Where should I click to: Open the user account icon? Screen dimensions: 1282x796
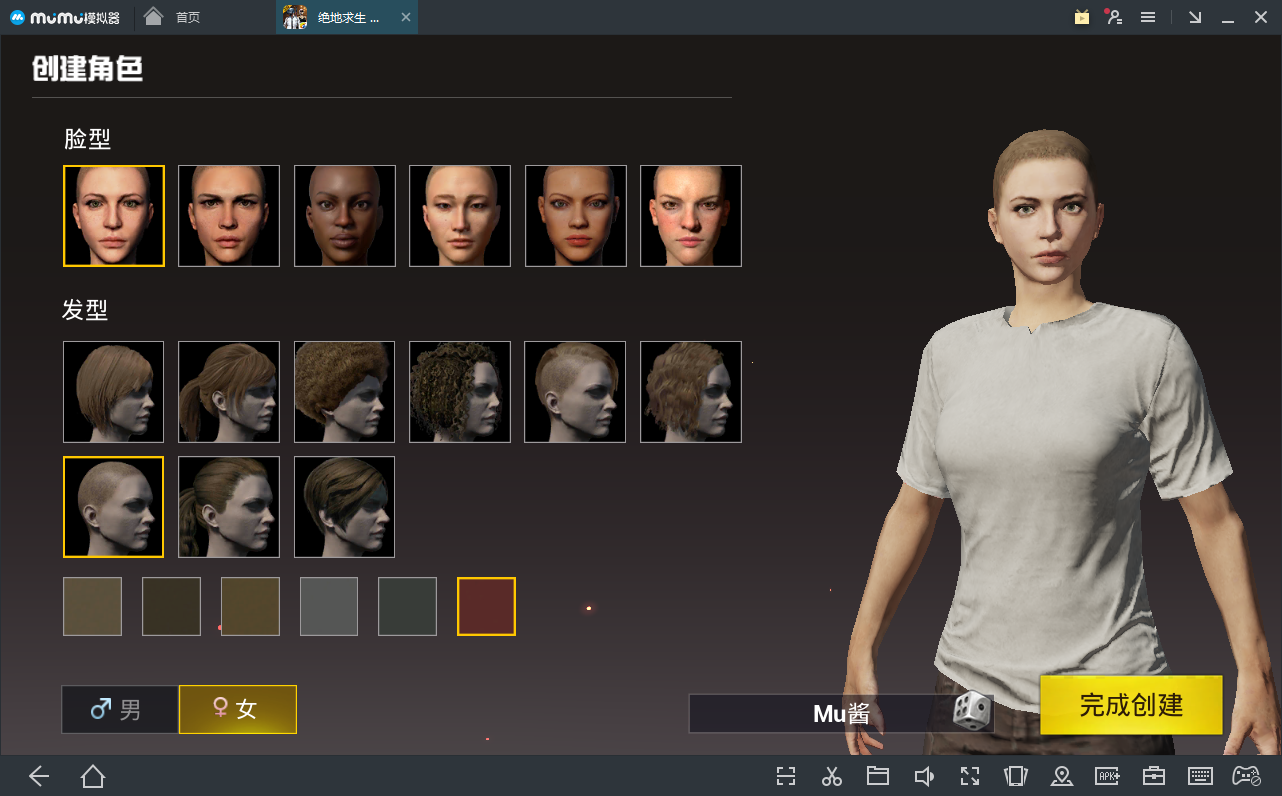point(1114,17)
